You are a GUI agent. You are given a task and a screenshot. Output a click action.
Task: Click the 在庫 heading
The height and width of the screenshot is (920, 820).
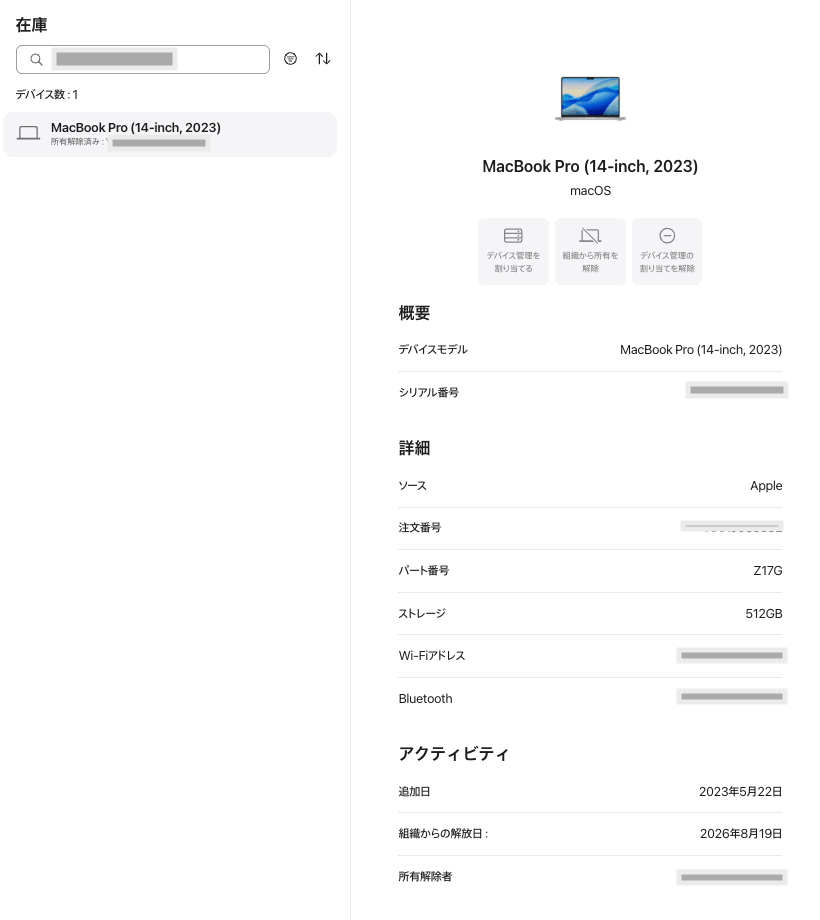pyautogui.click(x=32, y=25)
